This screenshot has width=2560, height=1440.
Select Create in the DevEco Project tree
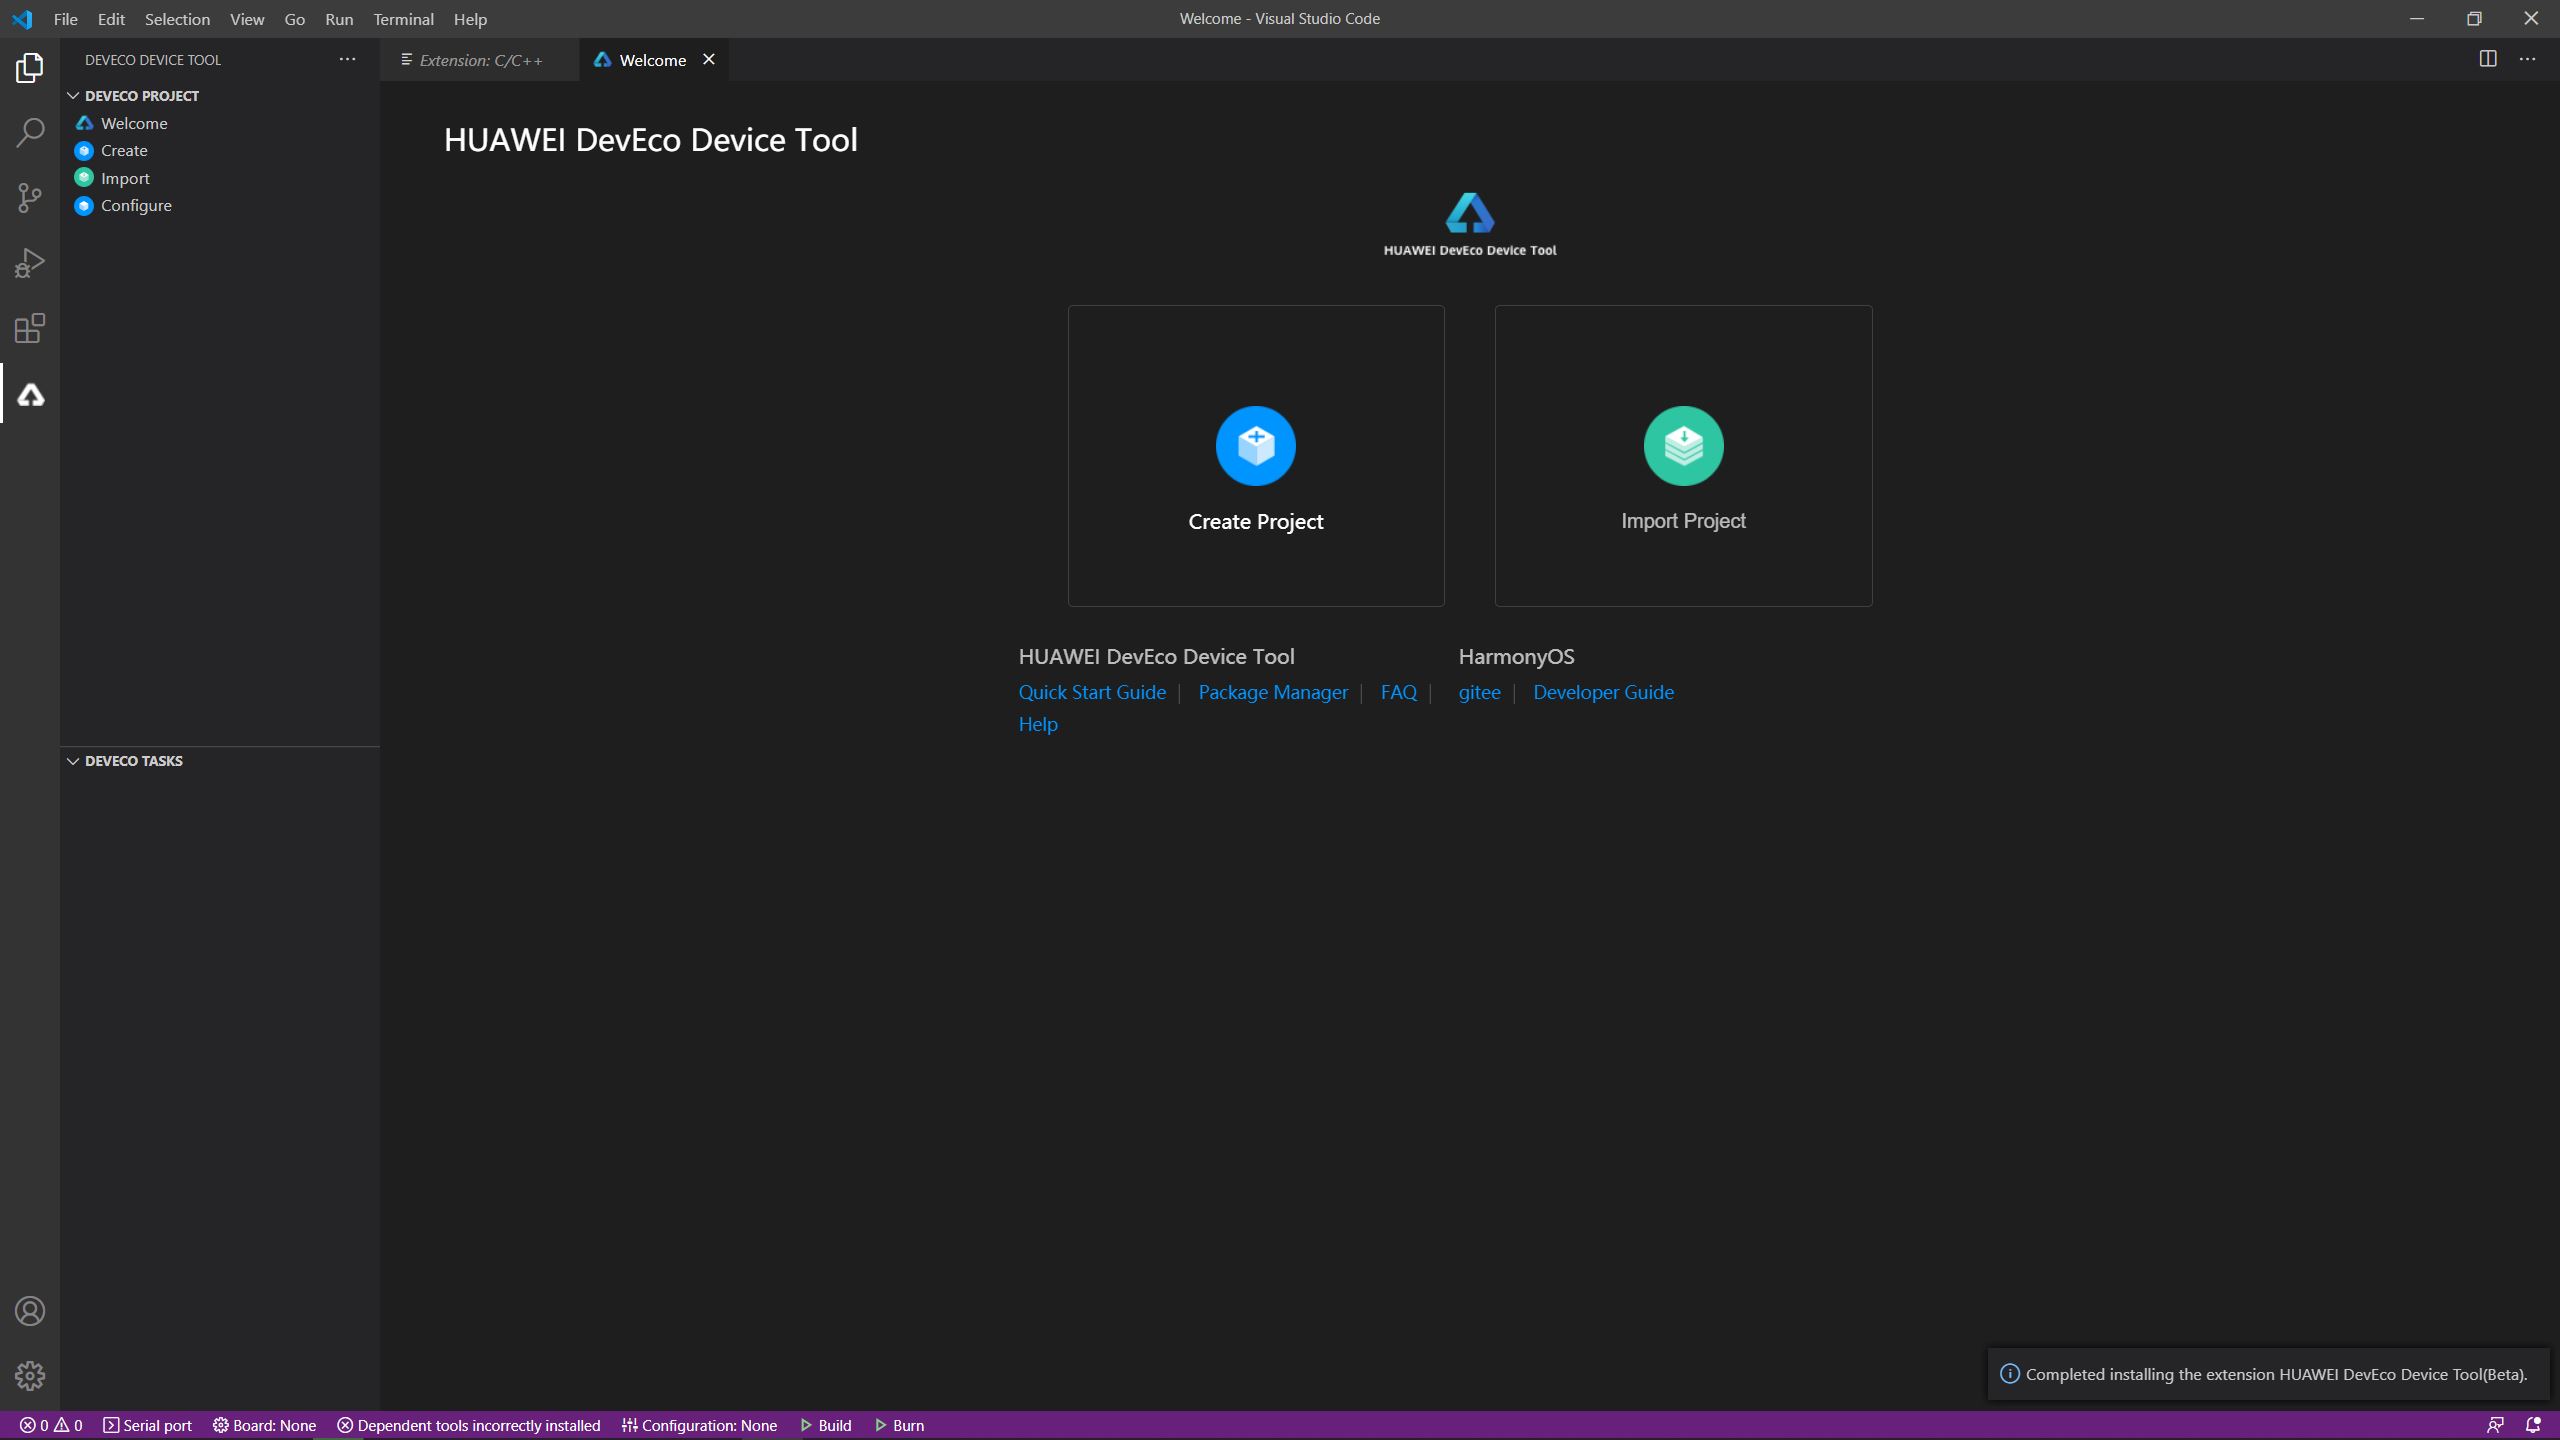point(219,150)
